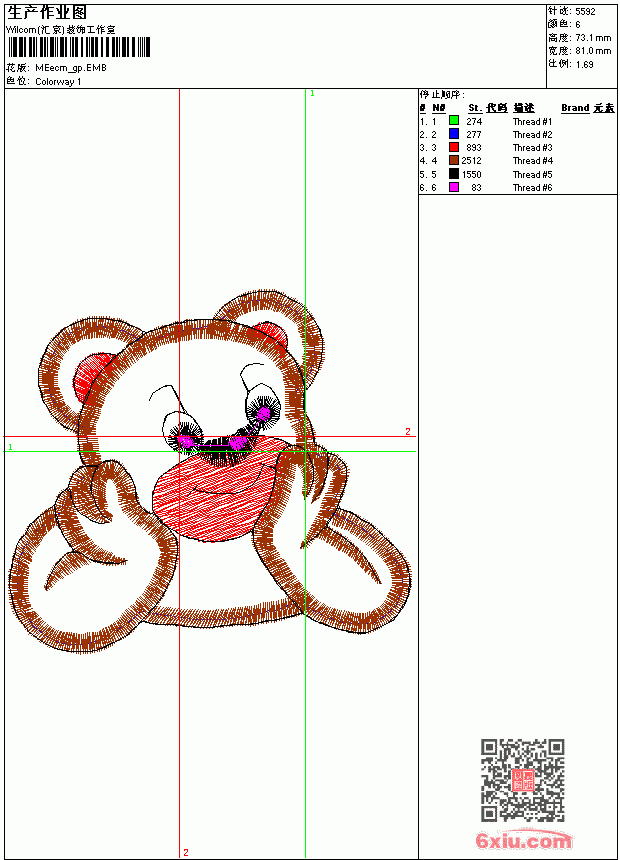Click the brown Thread #4 color swatch
The image size is (620, 860).
click(454, 160)
